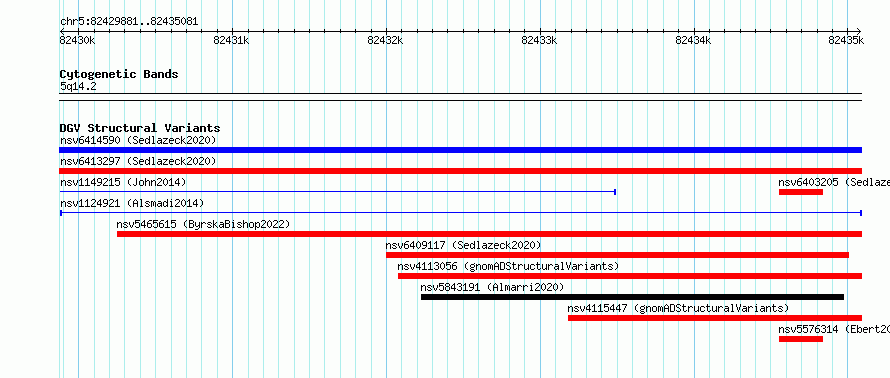Select the nsv1124921 (Alsmadi2014) label
Viewport: 890px width, 378px height.
point(132,203)
